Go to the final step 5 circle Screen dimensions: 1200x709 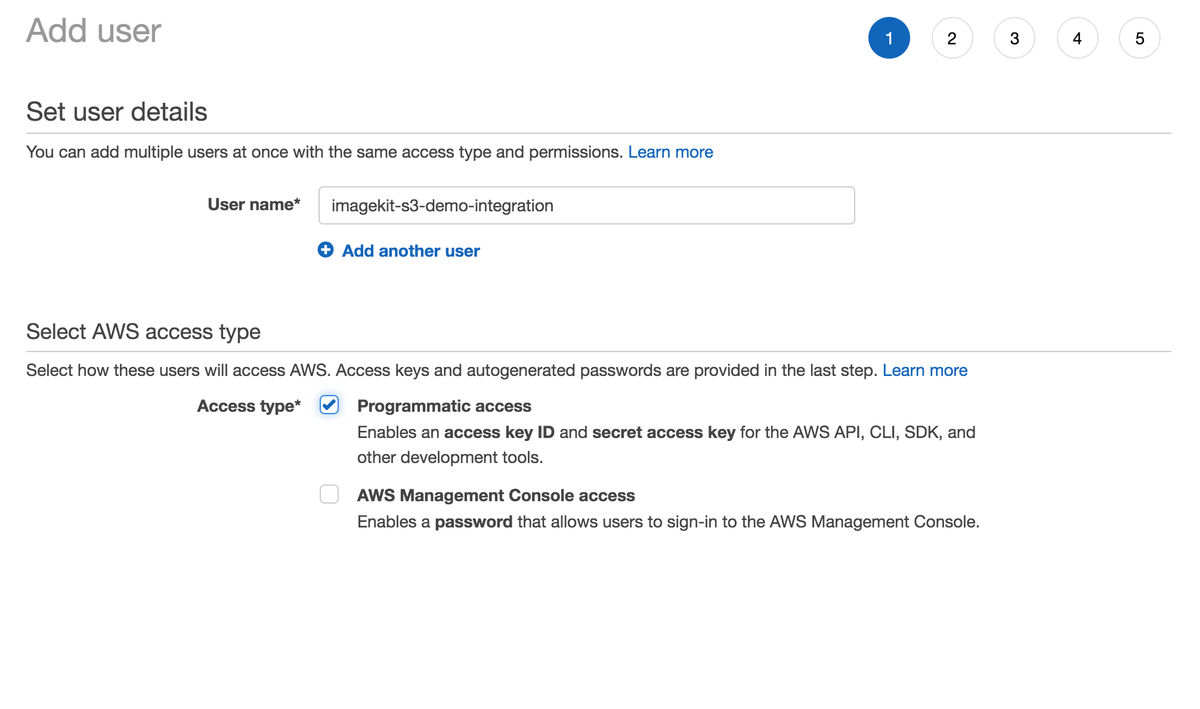pyautogui.click(x=1139, y=37)
